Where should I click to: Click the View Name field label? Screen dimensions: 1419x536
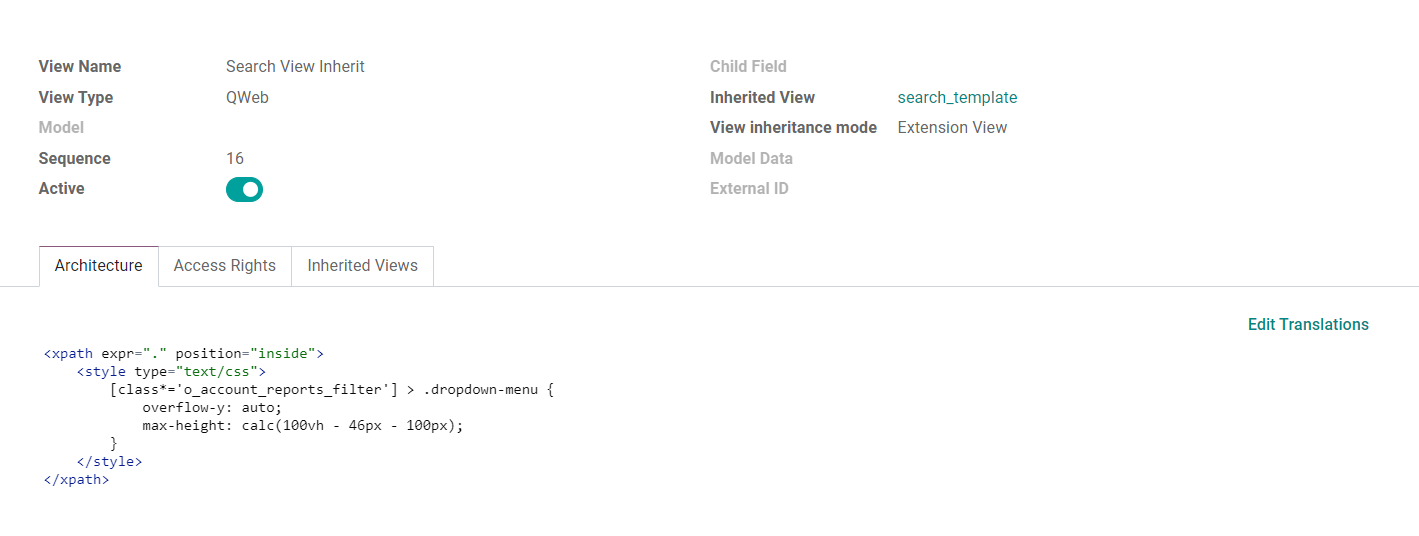80,67
